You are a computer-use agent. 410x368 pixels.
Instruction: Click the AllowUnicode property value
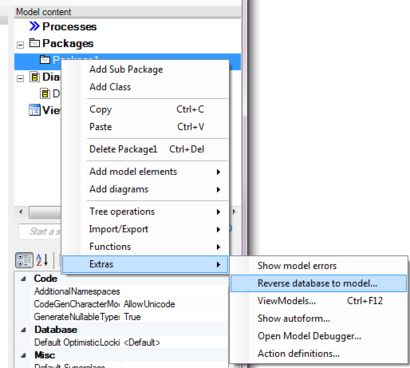[149, 304]
